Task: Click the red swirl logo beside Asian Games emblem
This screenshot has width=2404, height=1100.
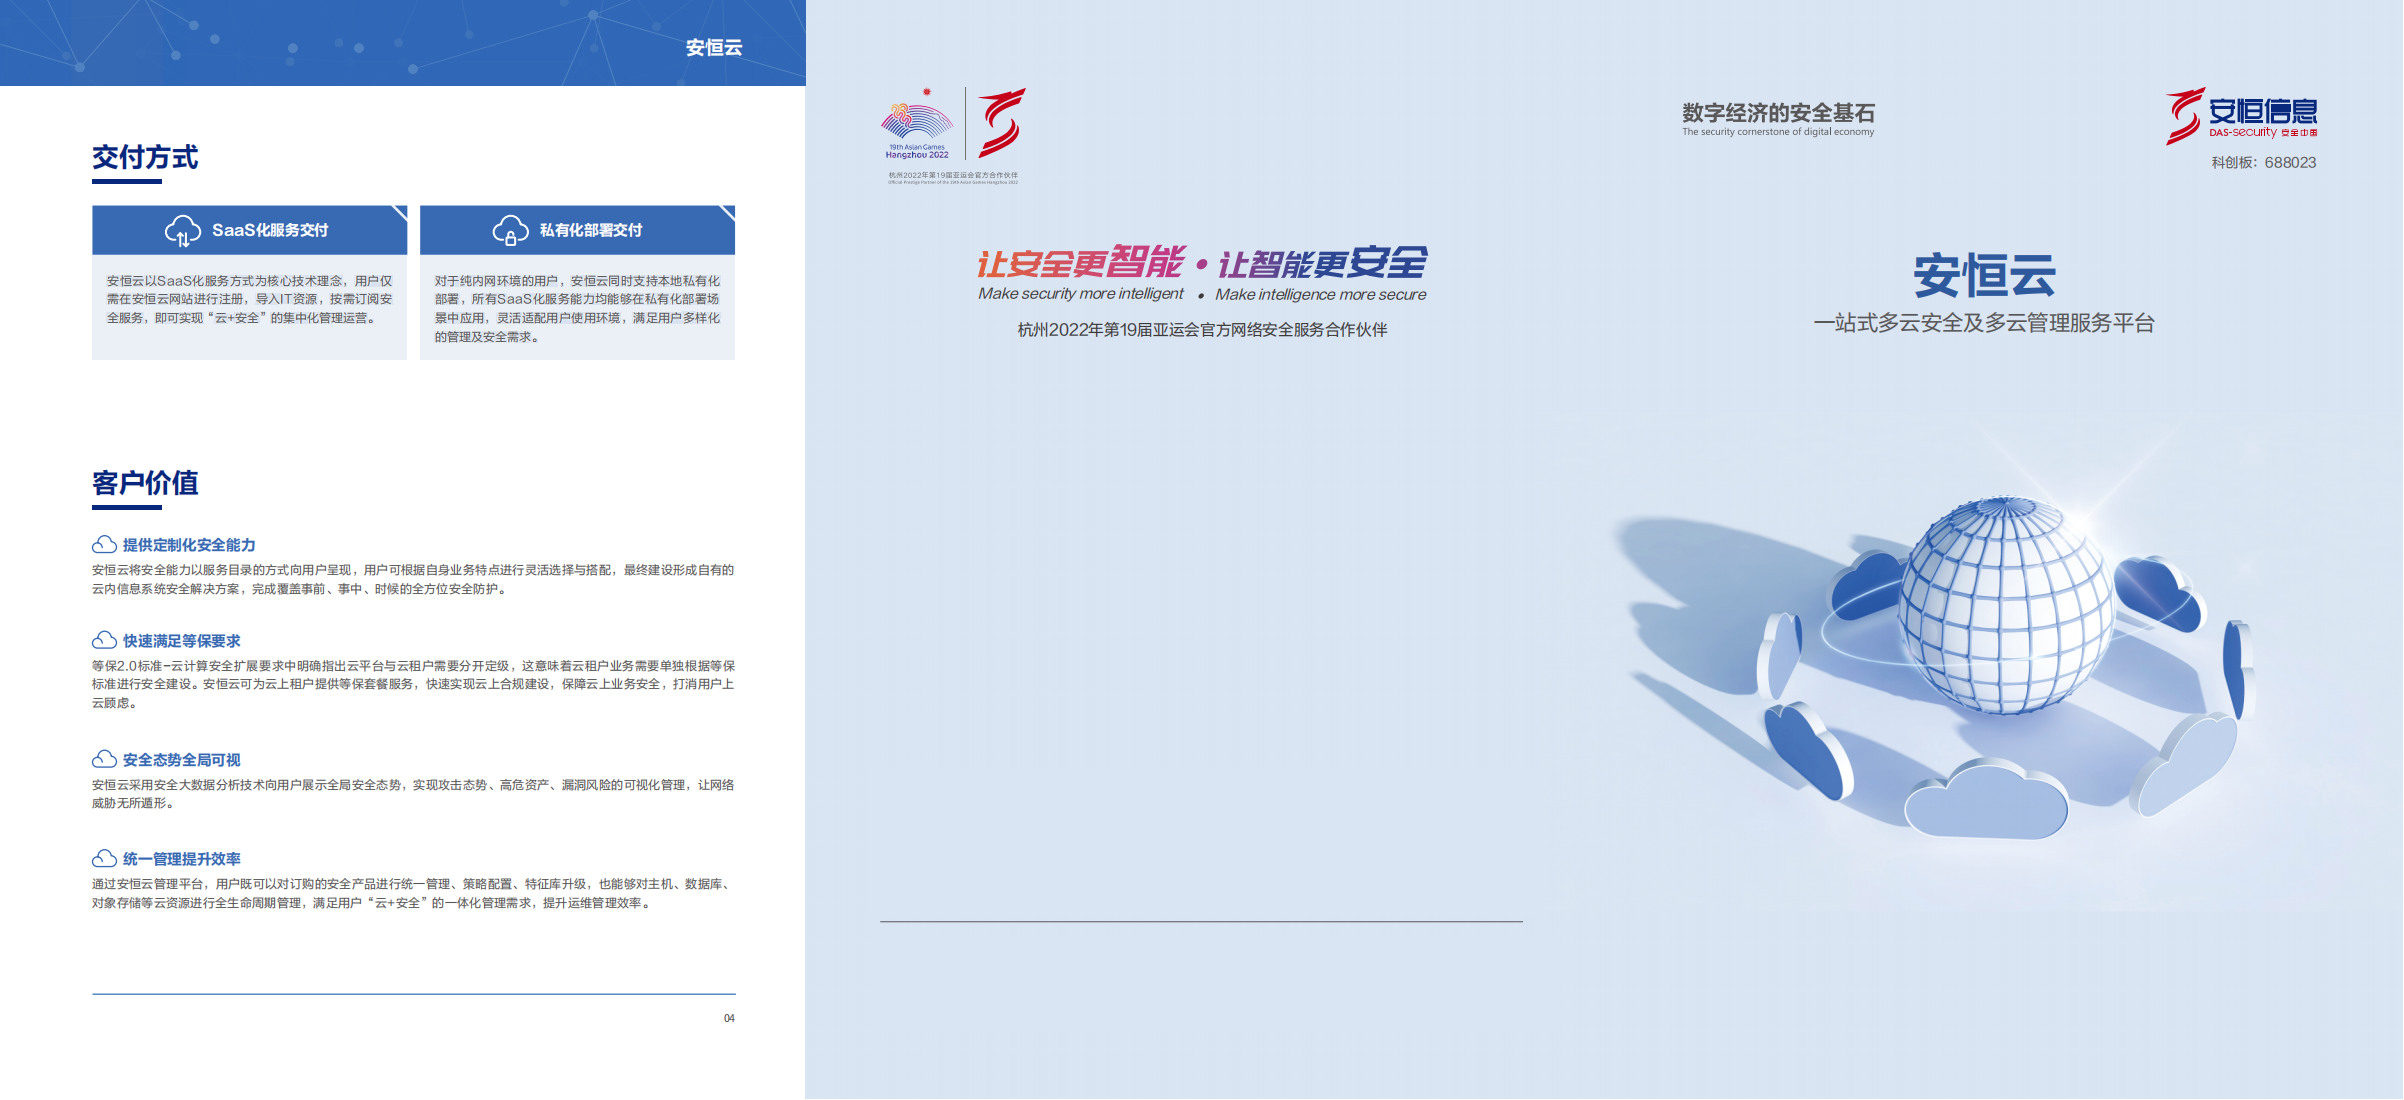Action: click(1001, 123)
